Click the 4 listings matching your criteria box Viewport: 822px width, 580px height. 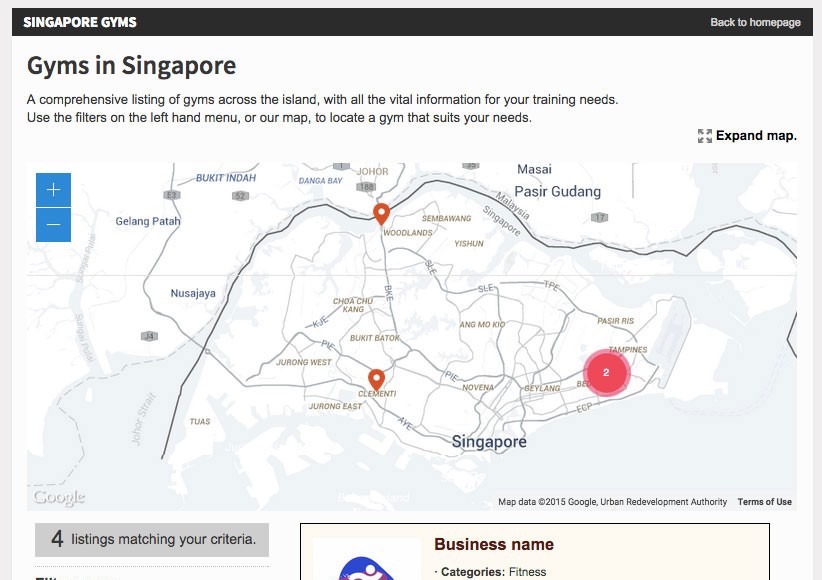coord(152,540)
